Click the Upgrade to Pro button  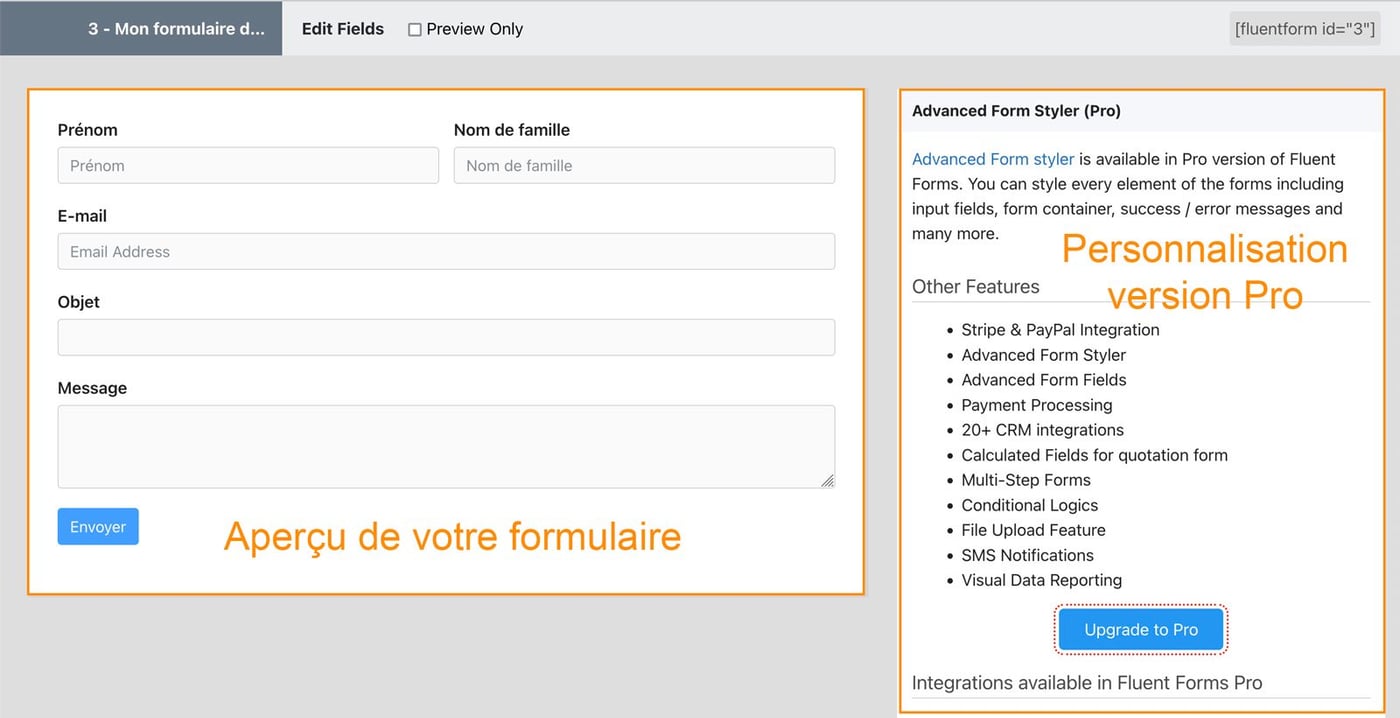[1140, 629]
